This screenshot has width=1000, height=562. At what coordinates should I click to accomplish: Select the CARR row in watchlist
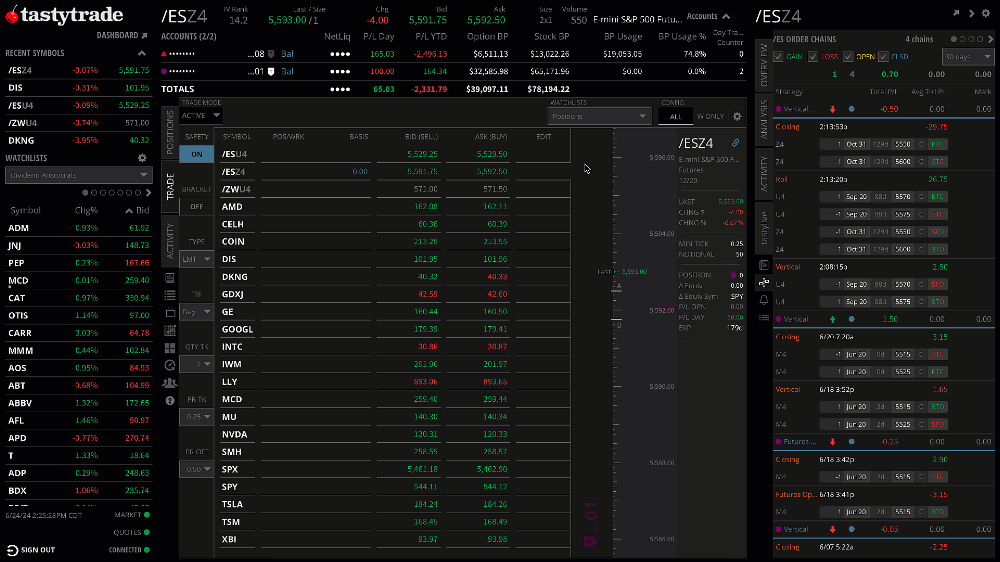[78, 333]
